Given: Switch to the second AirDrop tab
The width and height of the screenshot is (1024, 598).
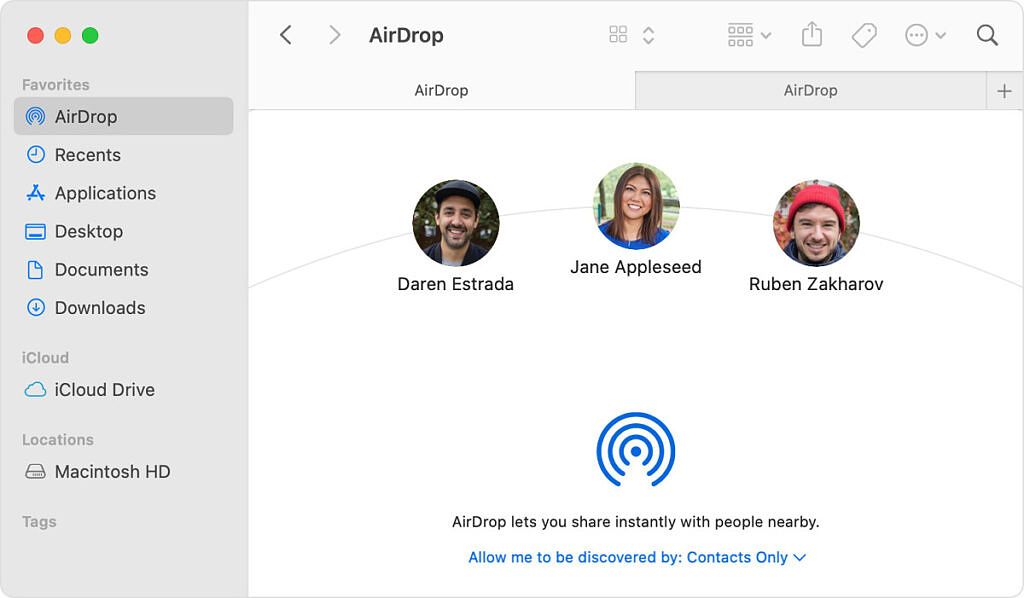Looking at the screenshot, I should (x=811, y=90).
